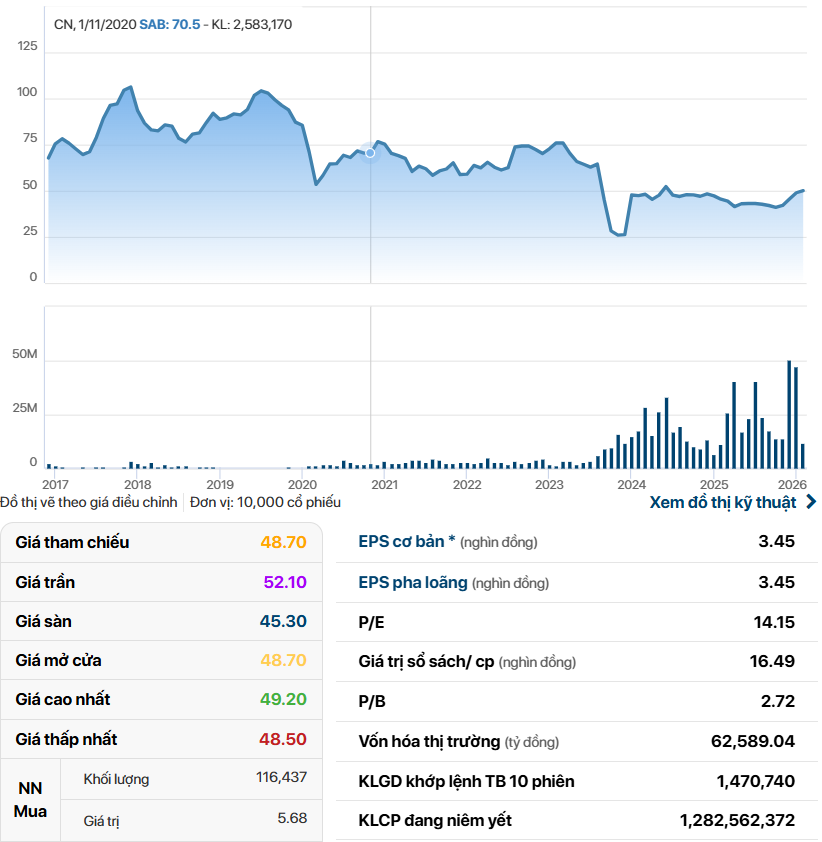Select the Giá trần value 52.10
The image size is (822, 842).
pyautogui.click(x=283, y=582)
